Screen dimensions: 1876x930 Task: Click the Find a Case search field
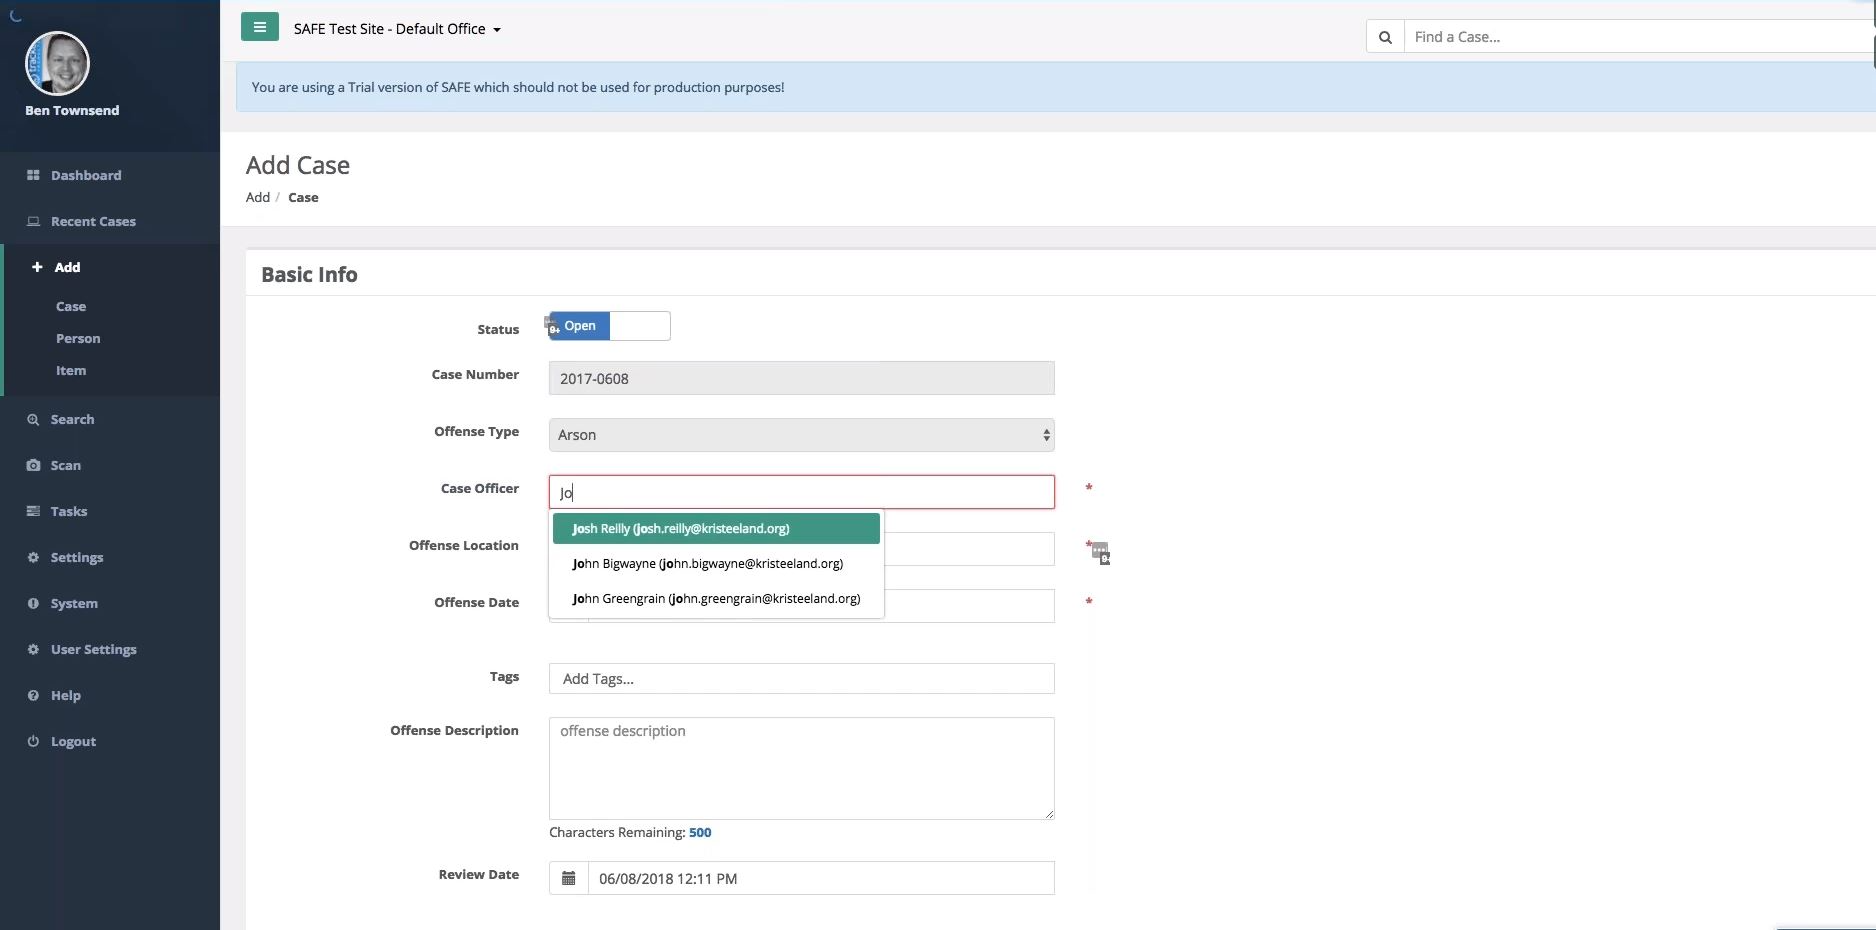coord(1640,37)
